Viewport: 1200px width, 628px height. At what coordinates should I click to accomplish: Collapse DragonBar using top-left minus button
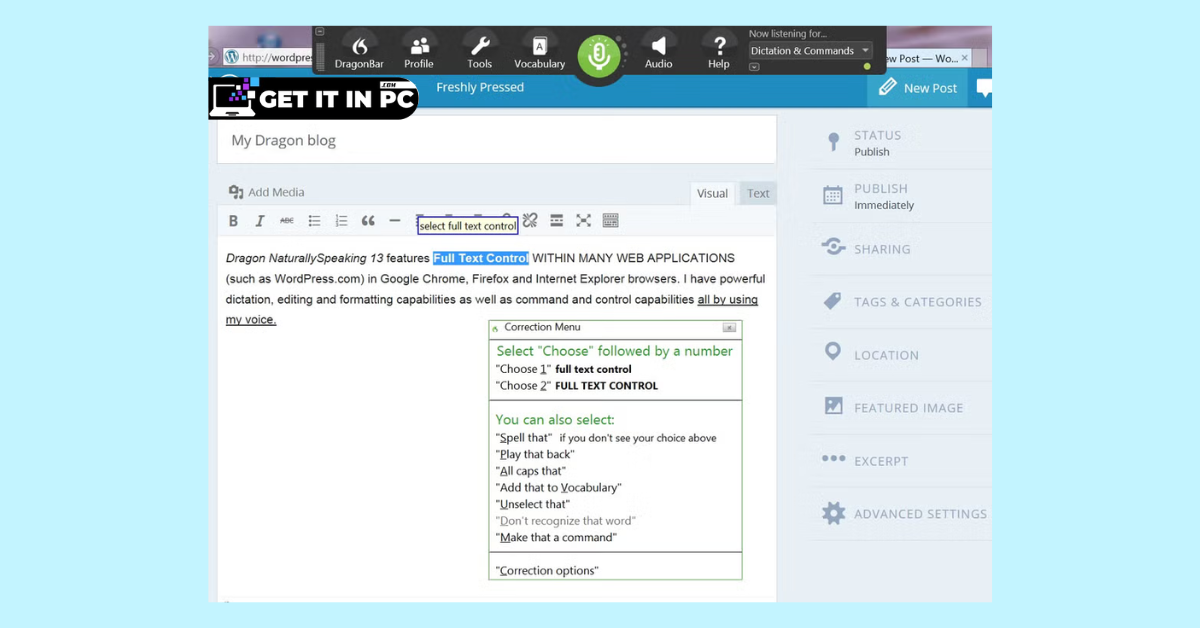tap(320, 32)
